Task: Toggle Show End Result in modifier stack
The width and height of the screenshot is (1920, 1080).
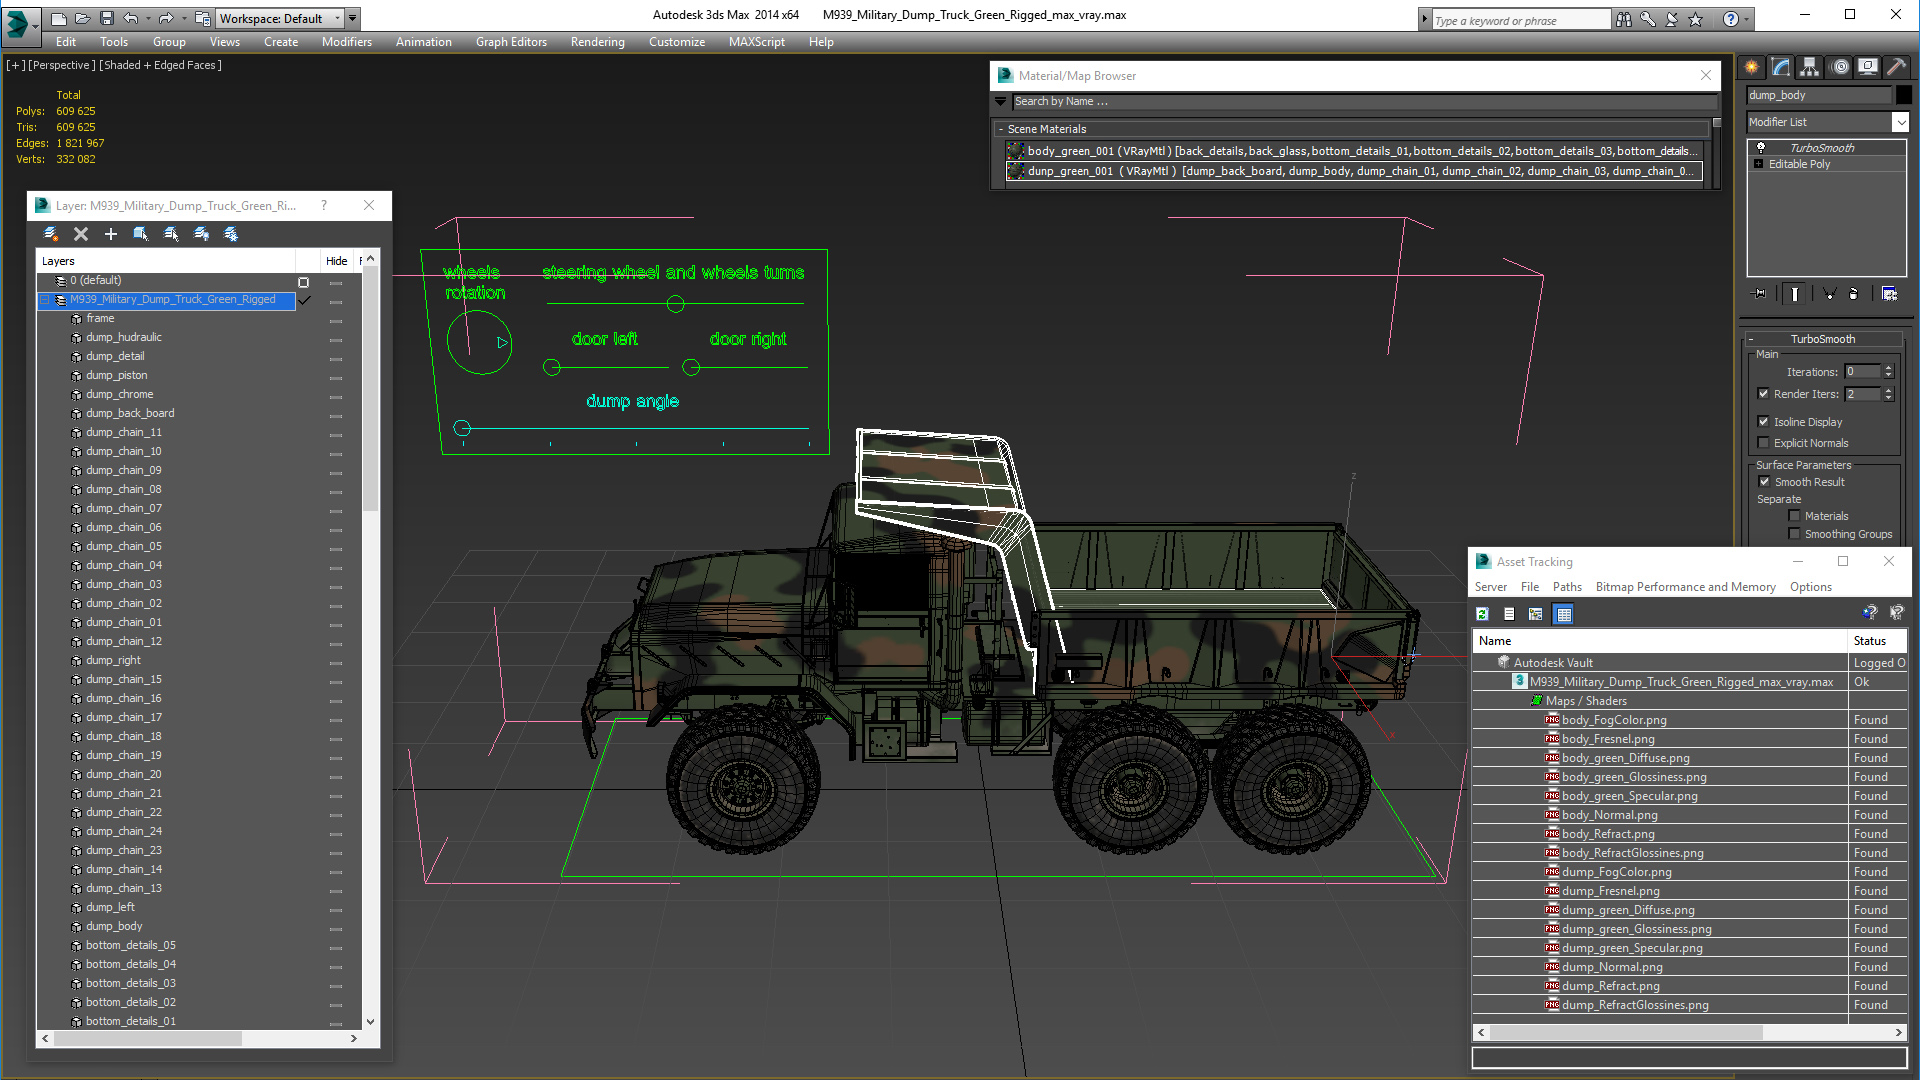Action: tap(1795, 294)
